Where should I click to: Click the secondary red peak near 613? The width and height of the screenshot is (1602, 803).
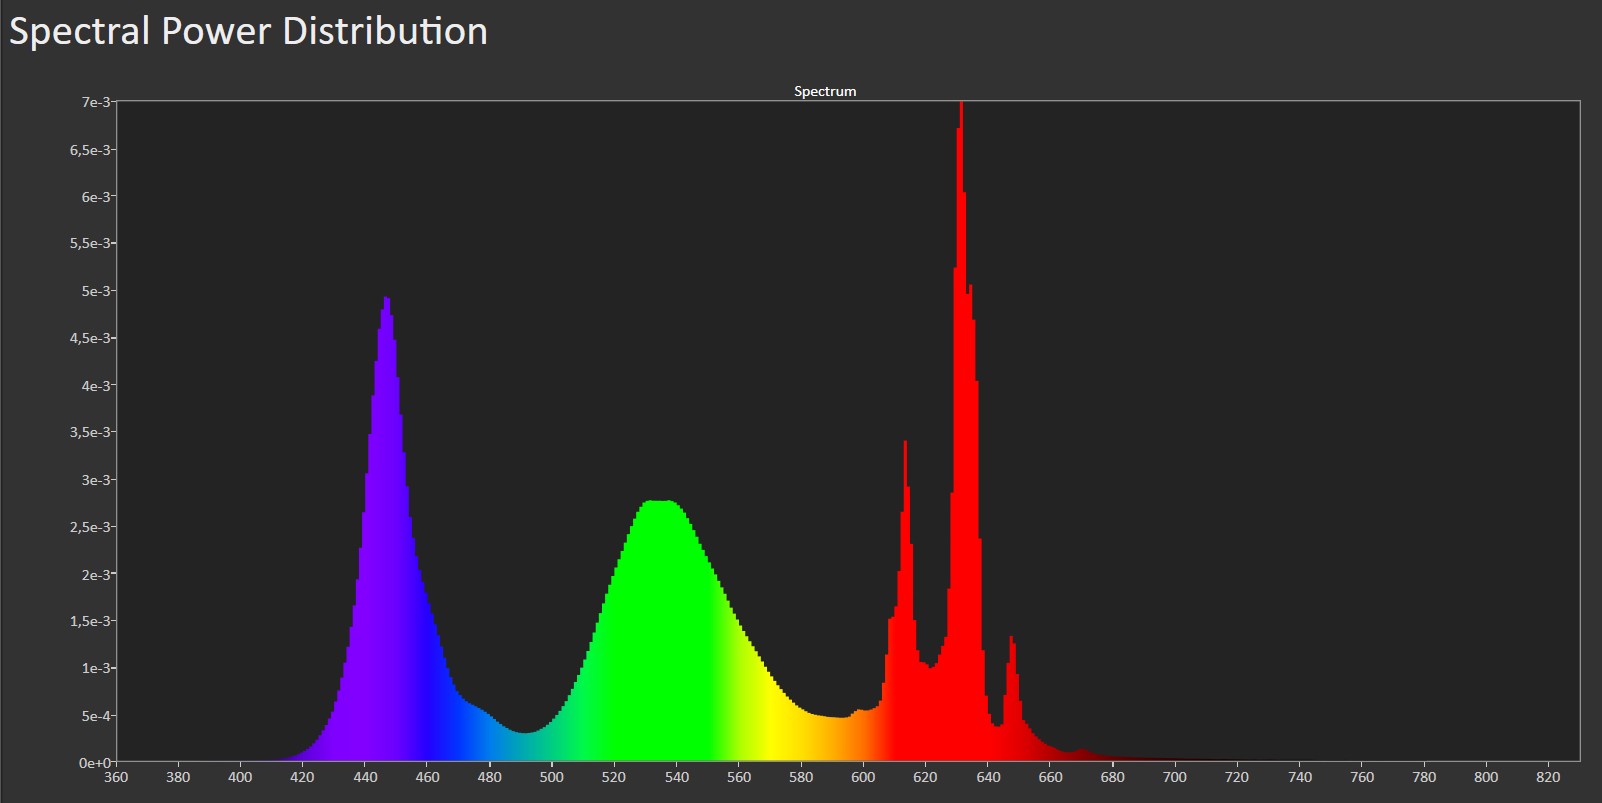click(905, 446)
